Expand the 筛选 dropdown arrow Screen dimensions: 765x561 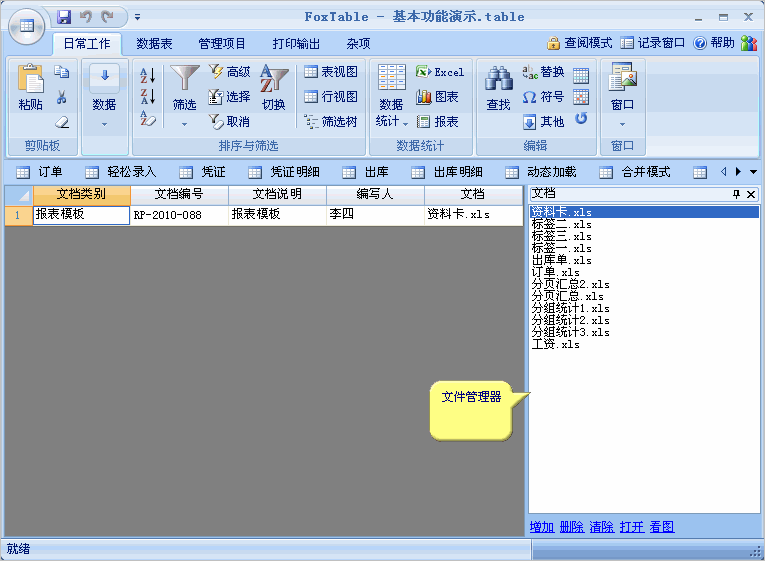point(184,124)
